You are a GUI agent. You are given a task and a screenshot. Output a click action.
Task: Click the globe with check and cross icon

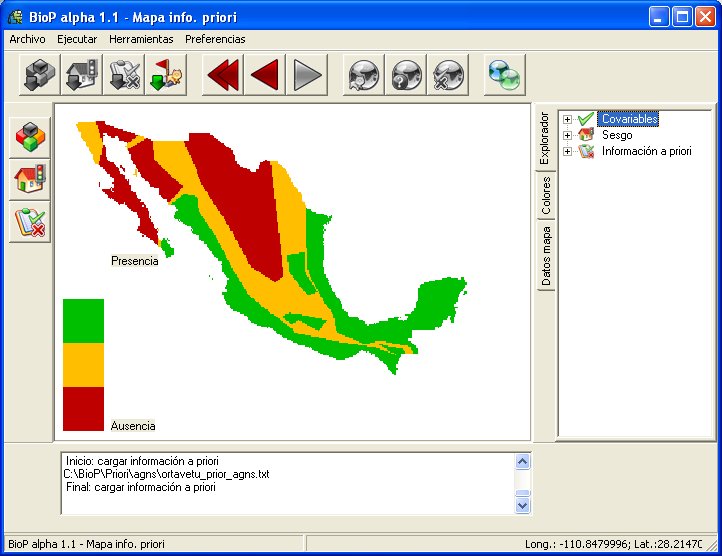(x=448, y=75)
